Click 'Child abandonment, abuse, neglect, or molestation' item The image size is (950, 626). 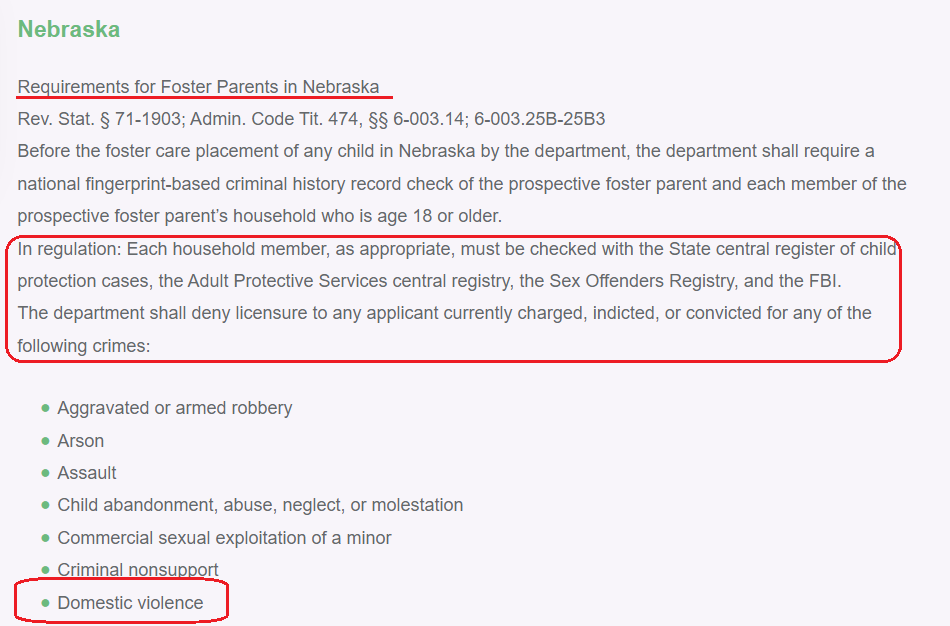(260, 505)
